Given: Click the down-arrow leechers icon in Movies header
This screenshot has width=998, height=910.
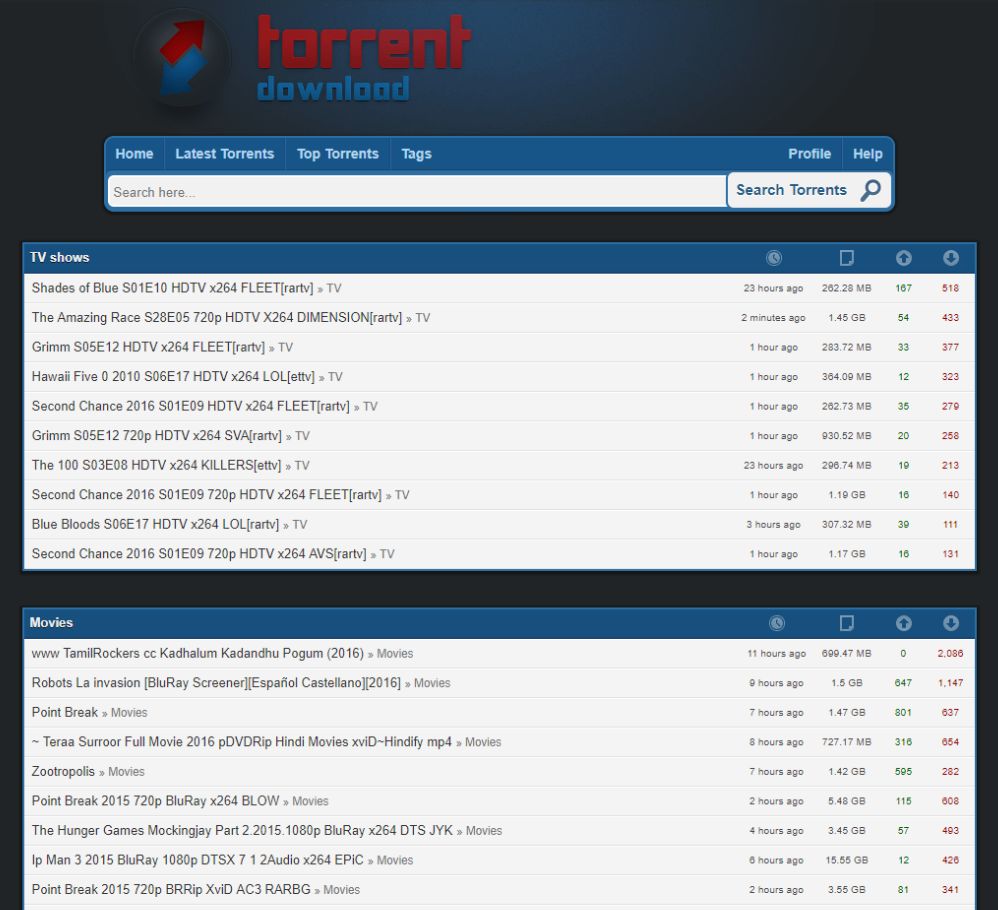Looking at the screenshot, I should point(949,622).
